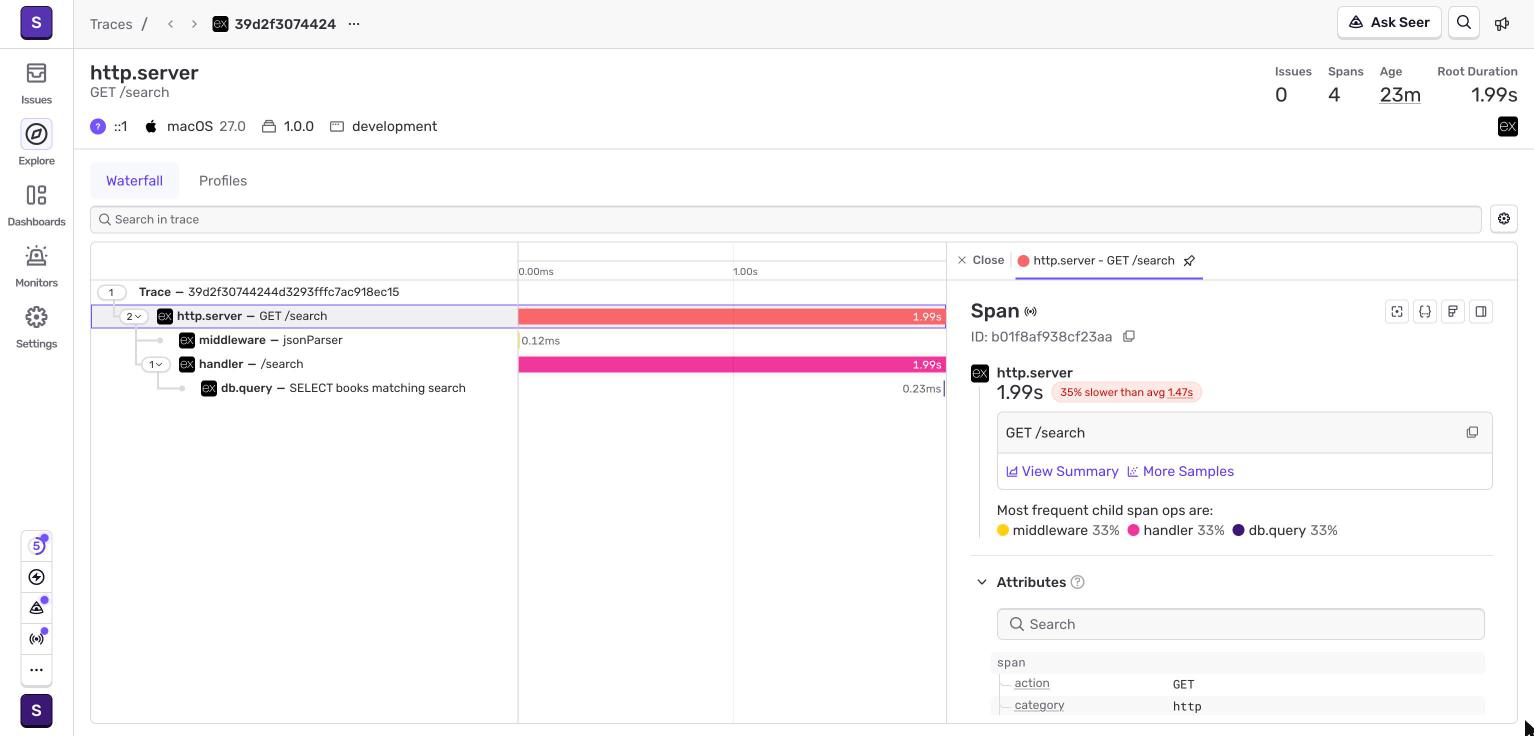Collapse the http.server span children
This screenshot has height=736, width=1534.
coord(133,317)
